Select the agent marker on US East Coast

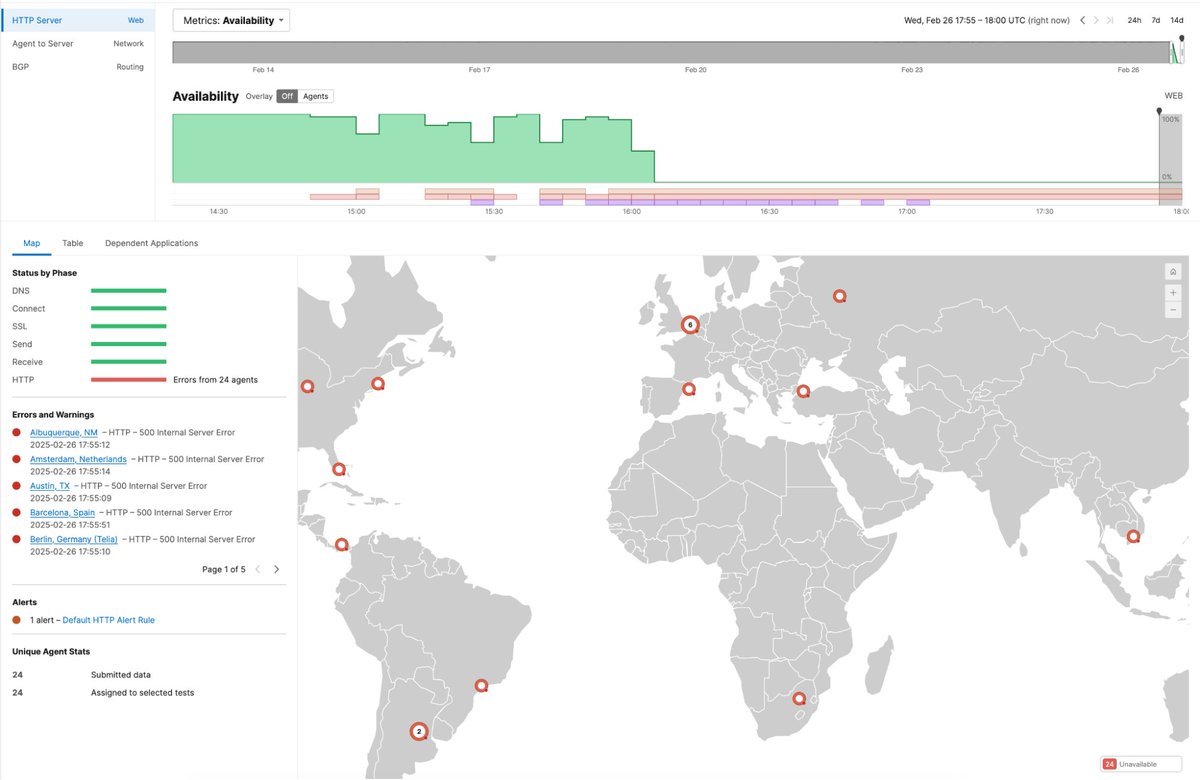(x=377, y=383)
